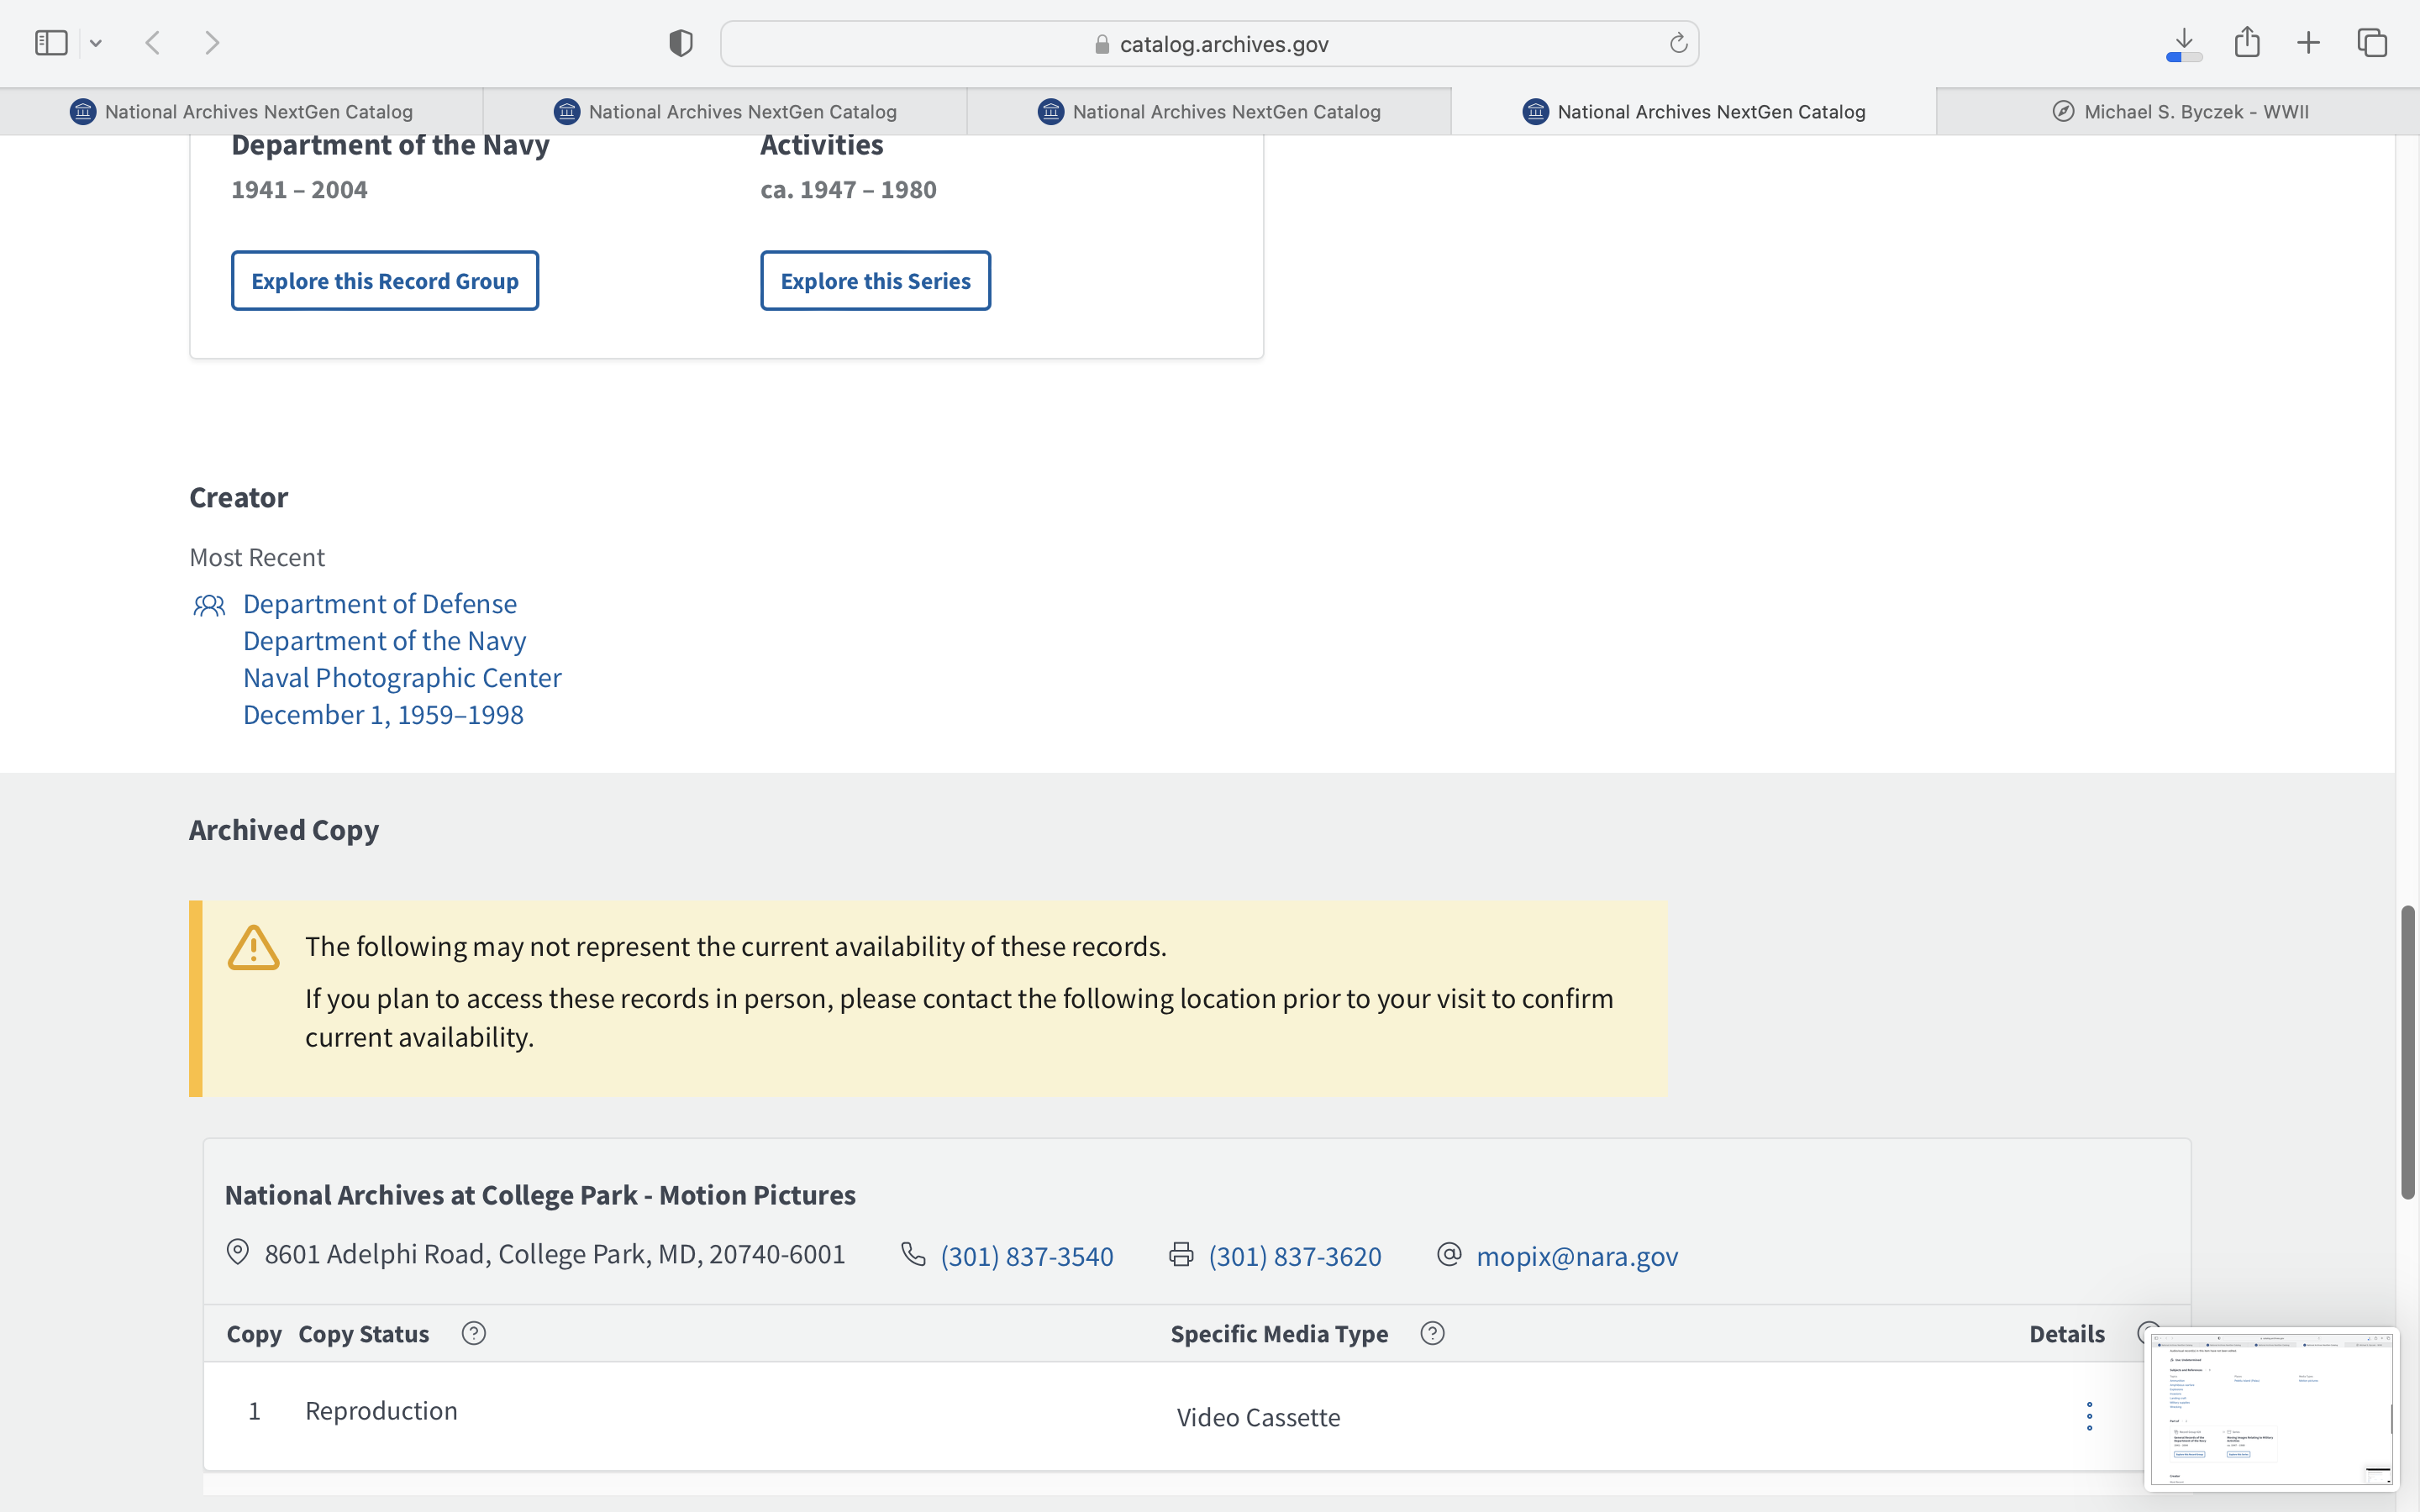Open details three-dot menu for copy 1
Viewport: 2420px width, 1512px height.
(x=2089, y=1415)
